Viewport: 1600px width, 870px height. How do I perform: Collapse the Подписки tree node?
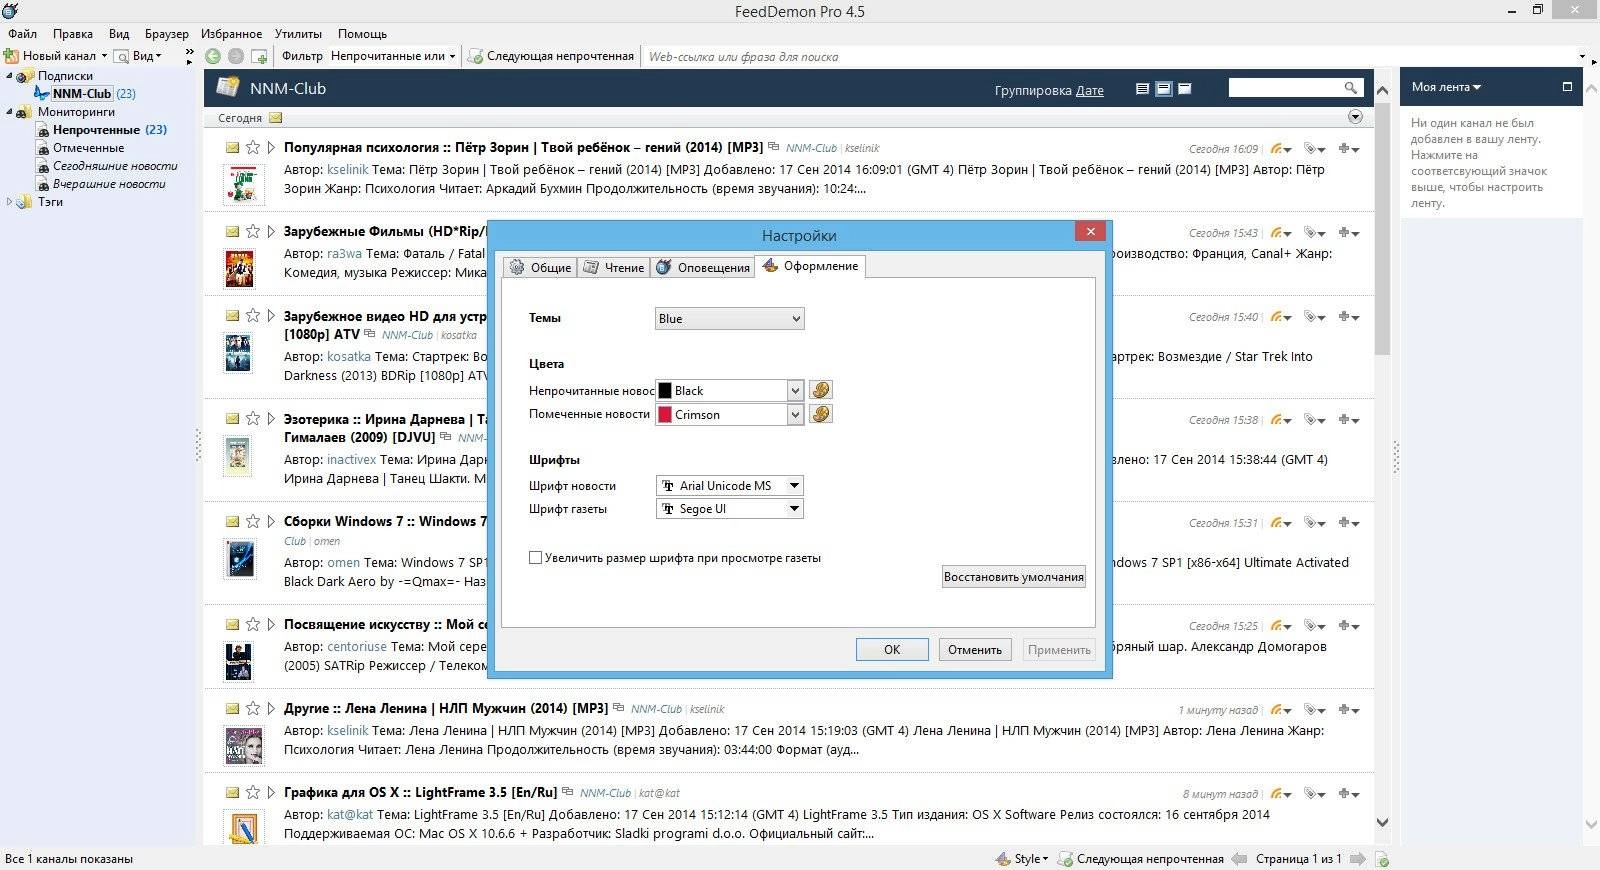[x=9, y=76]
